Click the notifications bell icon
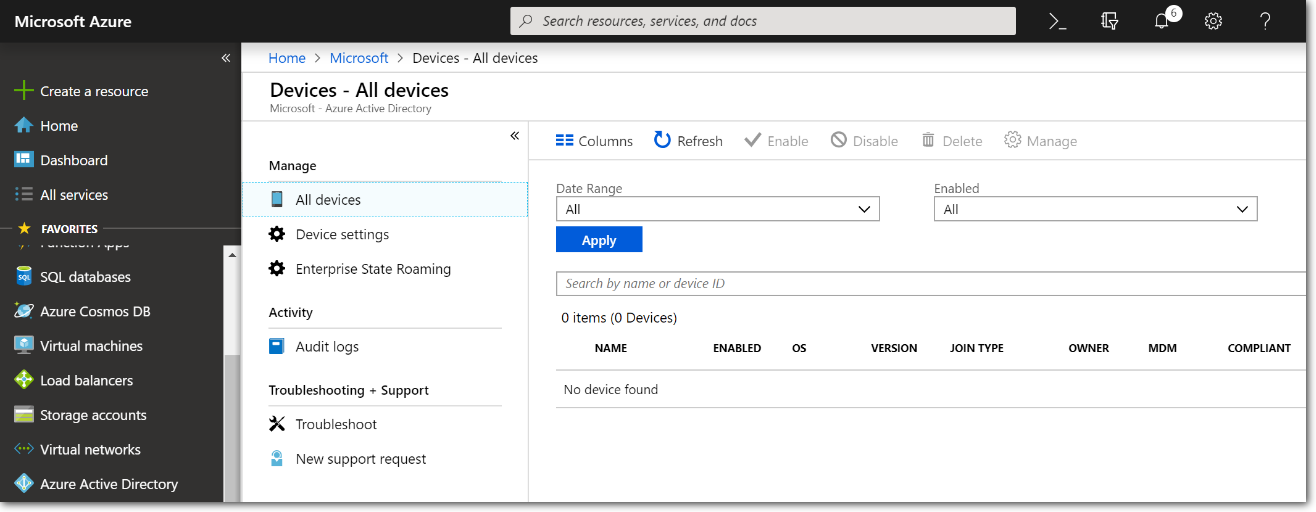This screenshot has height=512, width=1316. (1161, 21)
